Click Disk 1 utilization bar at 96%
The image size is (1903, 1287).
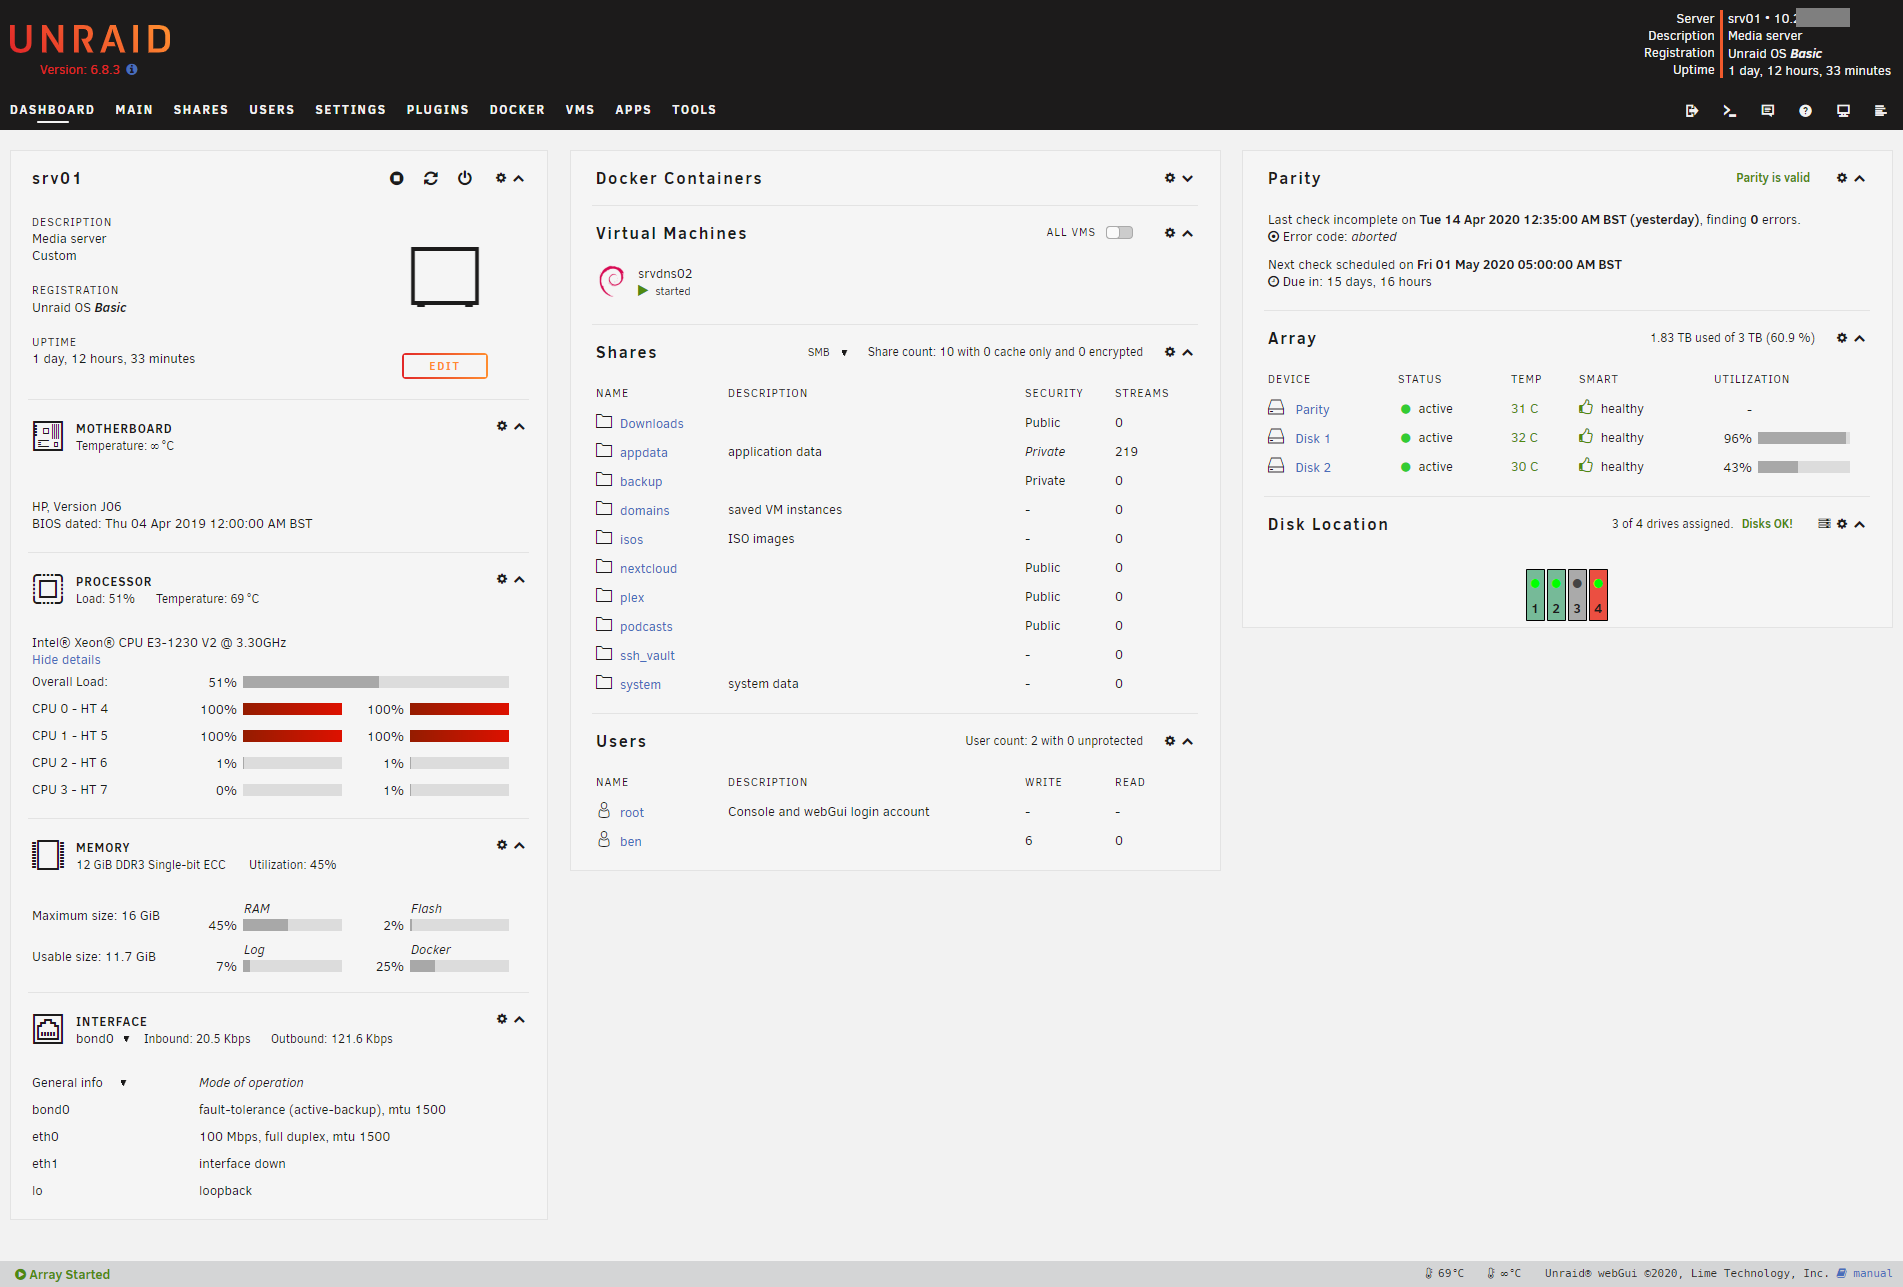pyautogui.click(x=1804, y=438)
